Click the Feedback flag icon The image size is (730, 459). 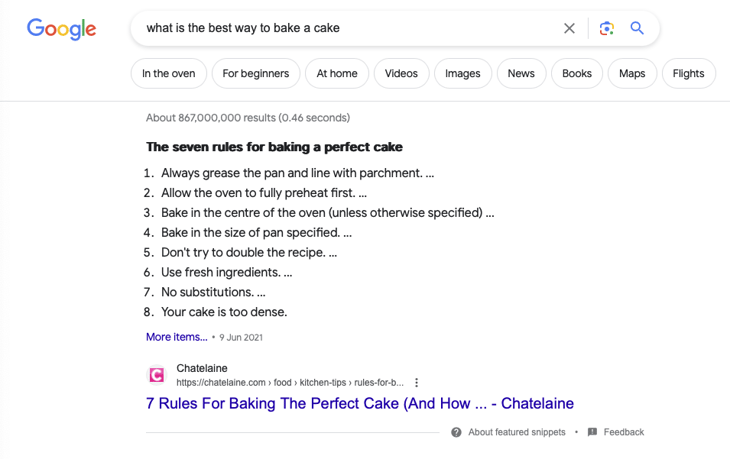point(592,432)
